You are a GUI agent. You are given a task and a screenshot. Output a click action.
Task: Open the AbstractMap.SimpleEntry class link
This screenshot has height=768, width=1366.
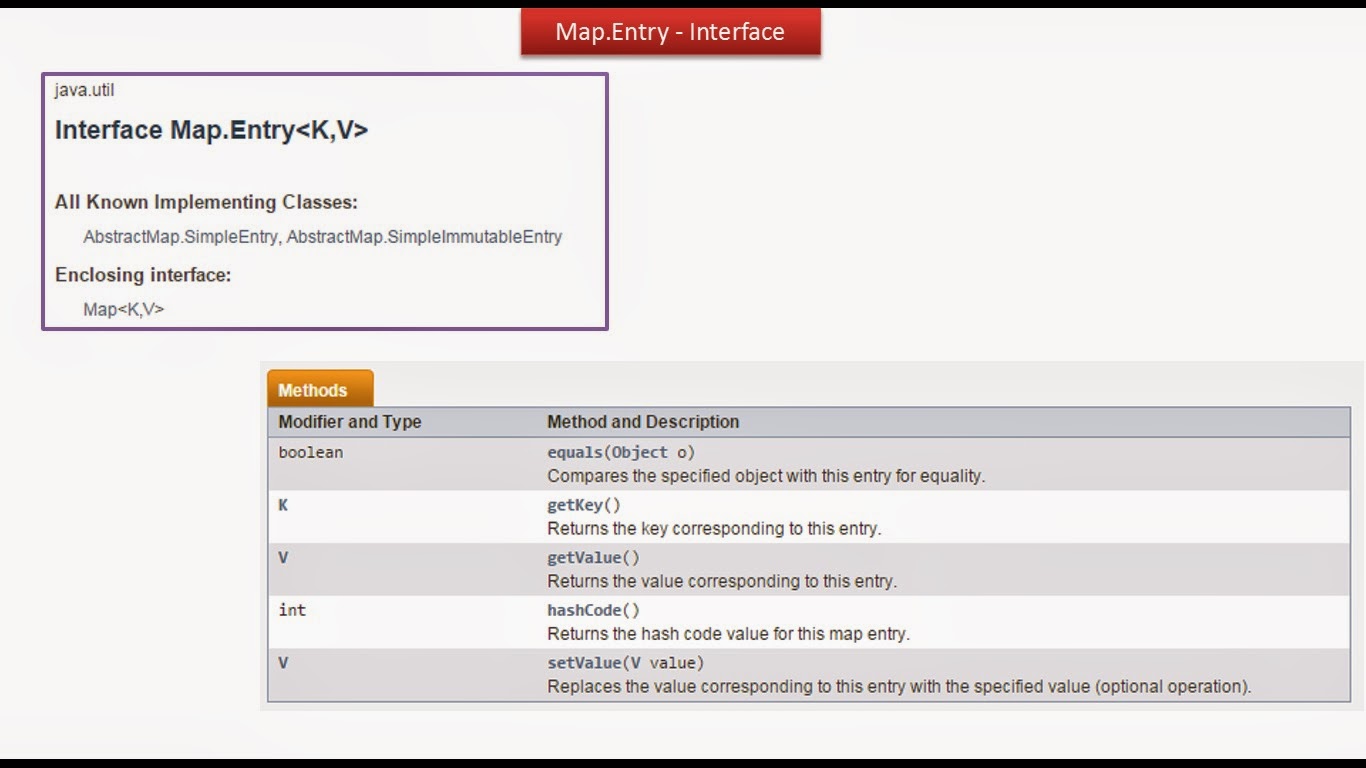click(178, 237)
